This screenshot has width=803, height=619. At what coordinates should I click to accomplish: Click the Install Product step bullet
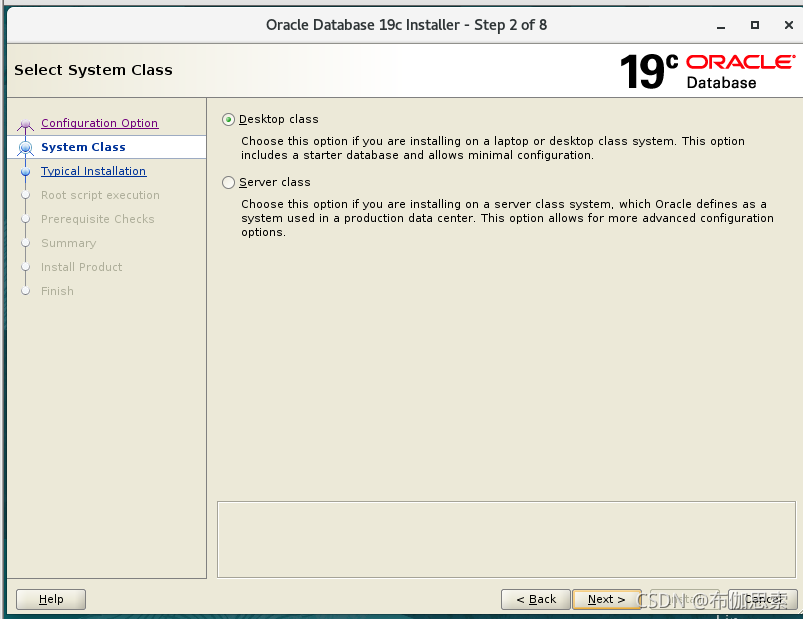[26, 267]
